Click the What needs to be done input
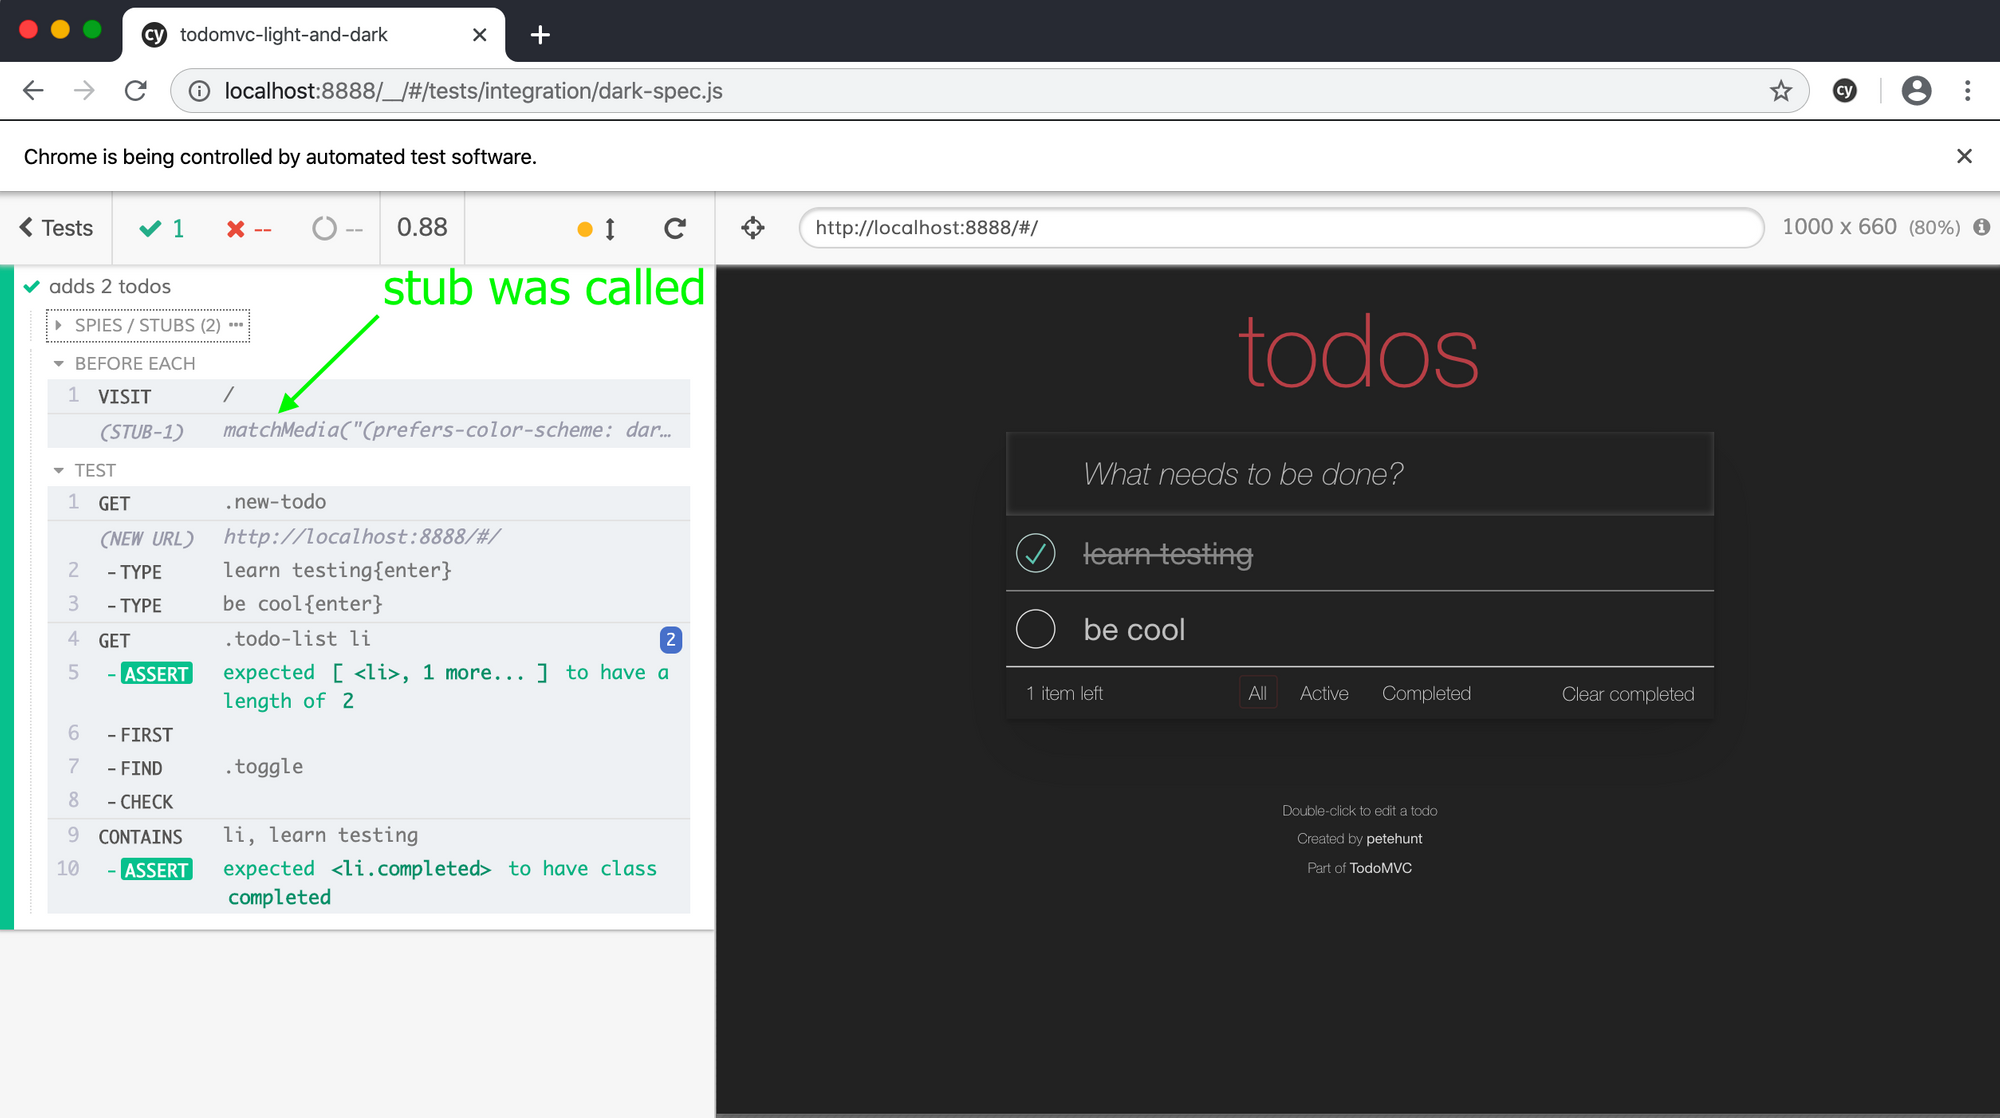Image resolution: width=2000 pixels, height=1118 pixels. pyautogui.click(x=1360, y=474)
